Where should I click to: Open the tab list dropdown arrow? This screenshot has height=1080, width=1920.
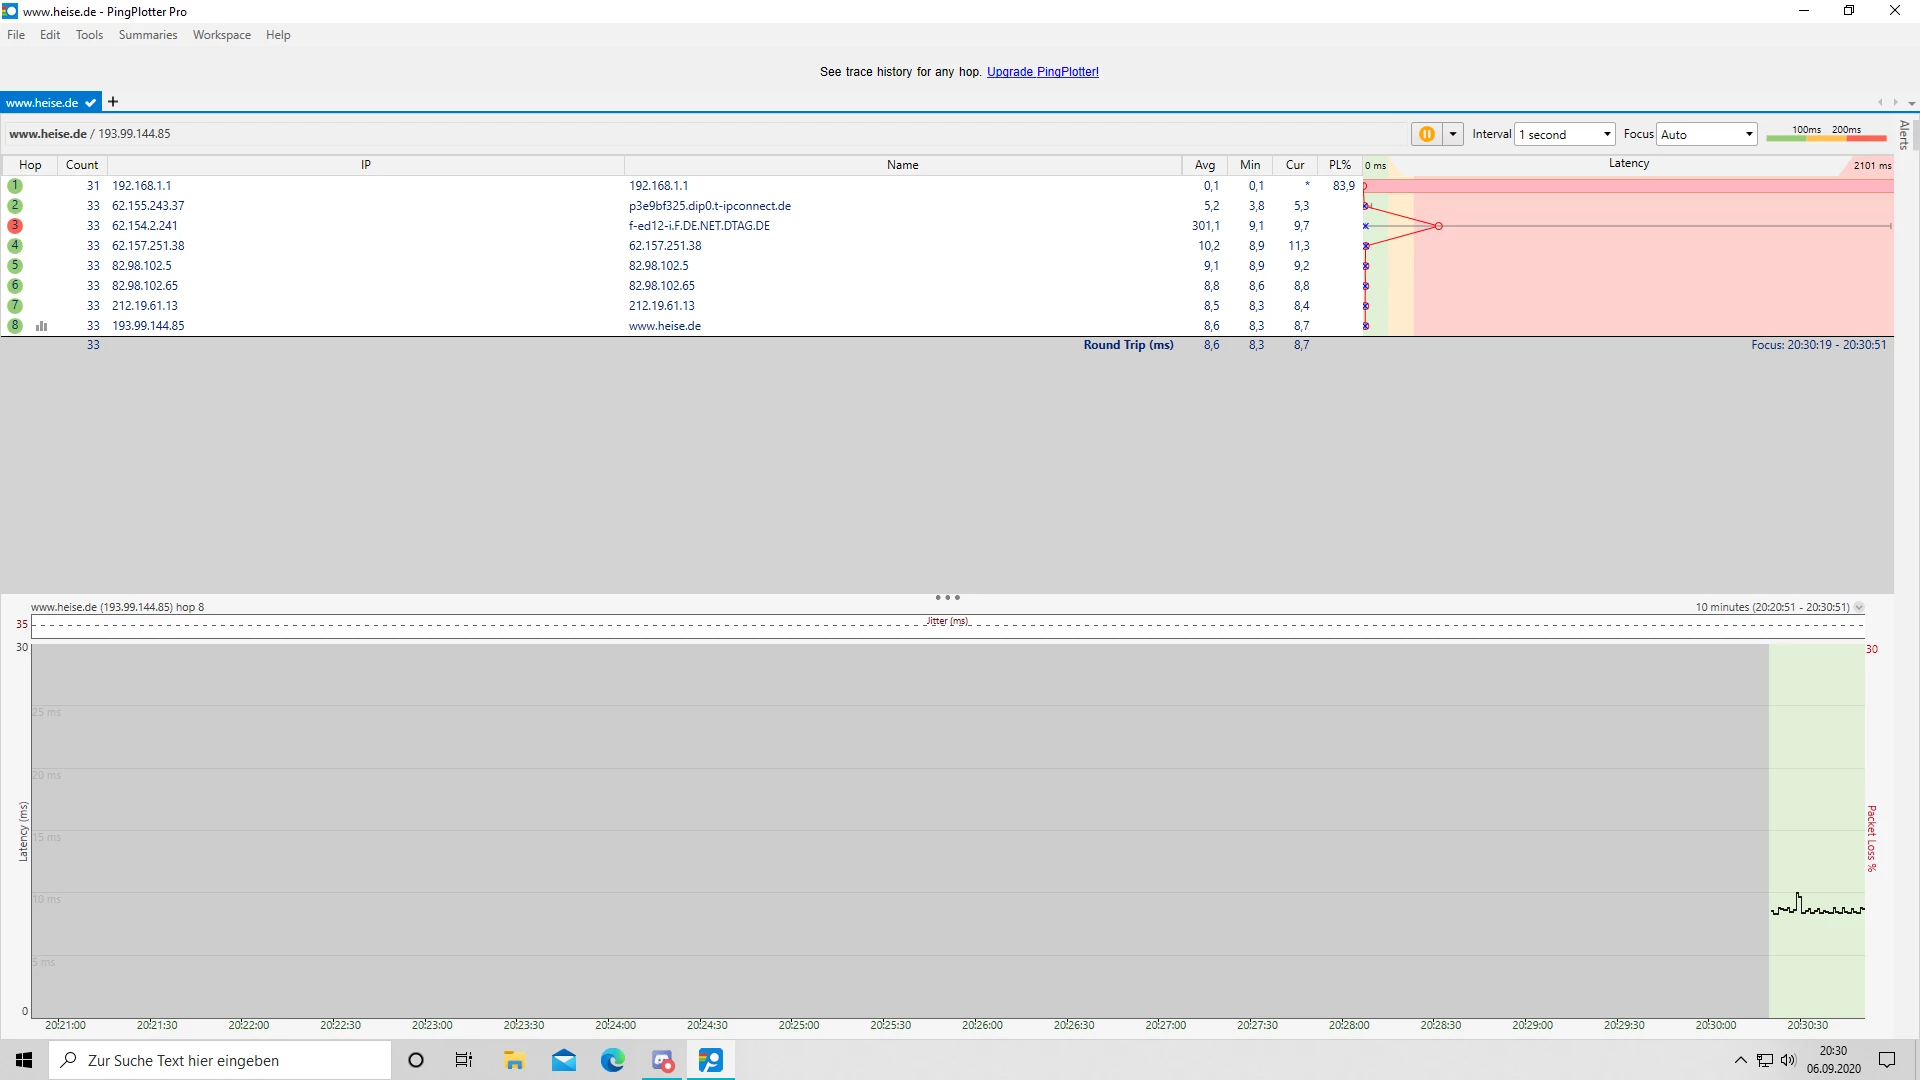point(1911,103)
